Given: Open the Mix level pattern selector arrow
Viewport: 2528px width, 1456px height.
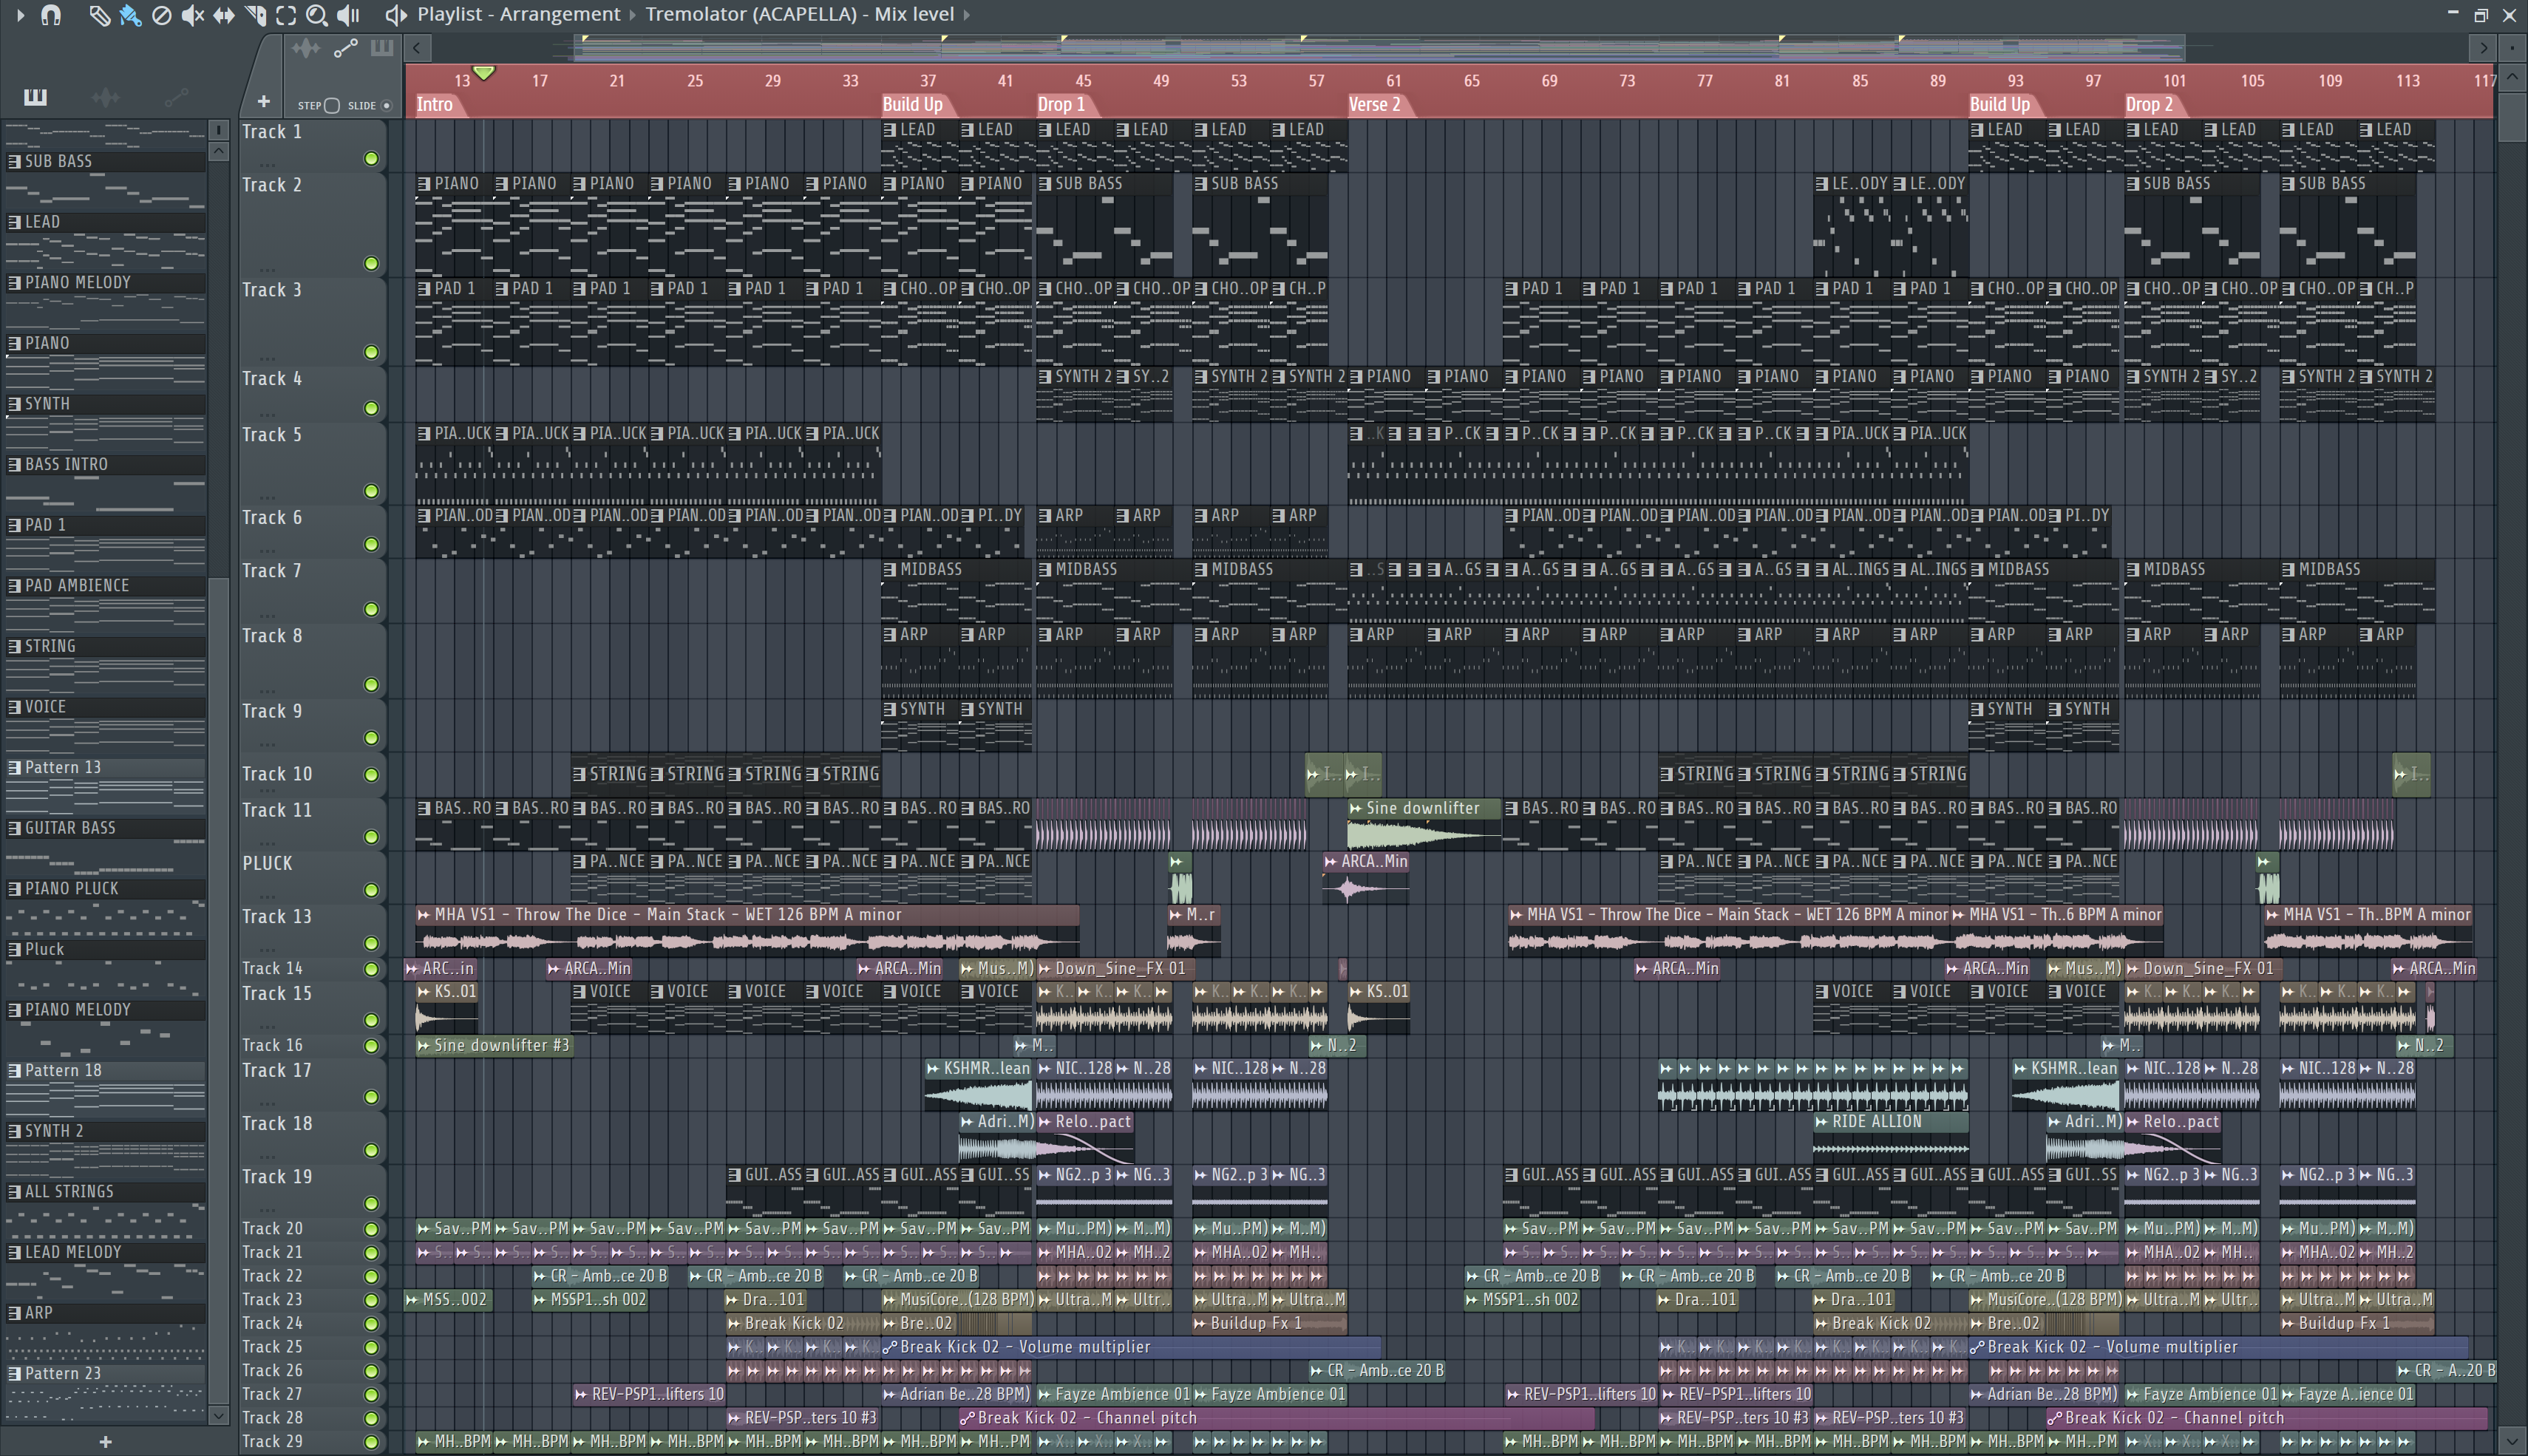Looking at the screenshot, I should click(x=966, y=15).
